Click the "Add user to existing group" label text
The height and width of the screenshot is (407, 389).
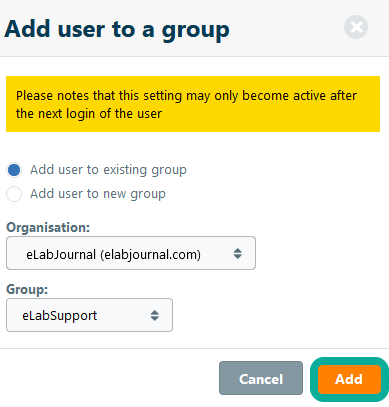(x=108, y=170)
